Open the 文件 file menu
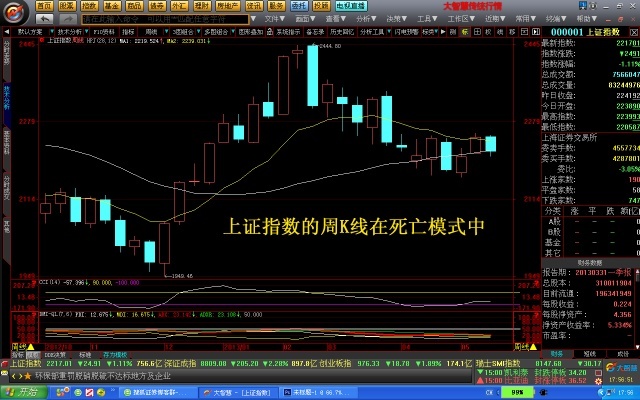This screenshot has height=400, width=640. (x=274, y=19)
